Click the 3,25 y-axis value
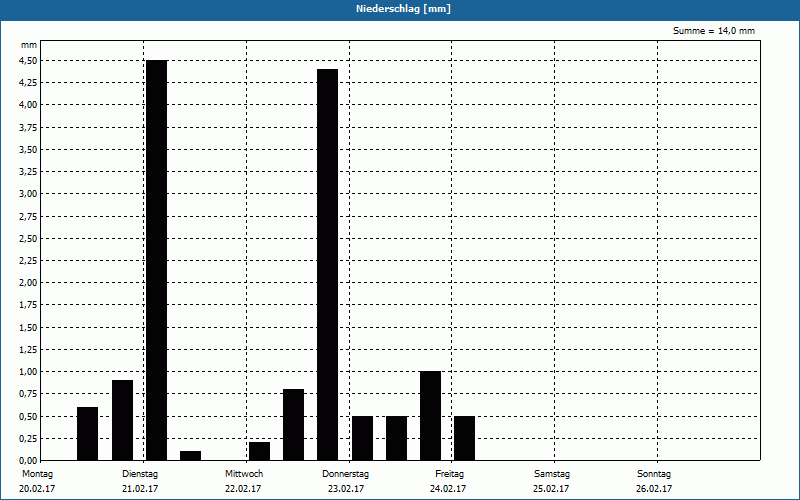Screen dimensions: 800x500 (28, 171)
